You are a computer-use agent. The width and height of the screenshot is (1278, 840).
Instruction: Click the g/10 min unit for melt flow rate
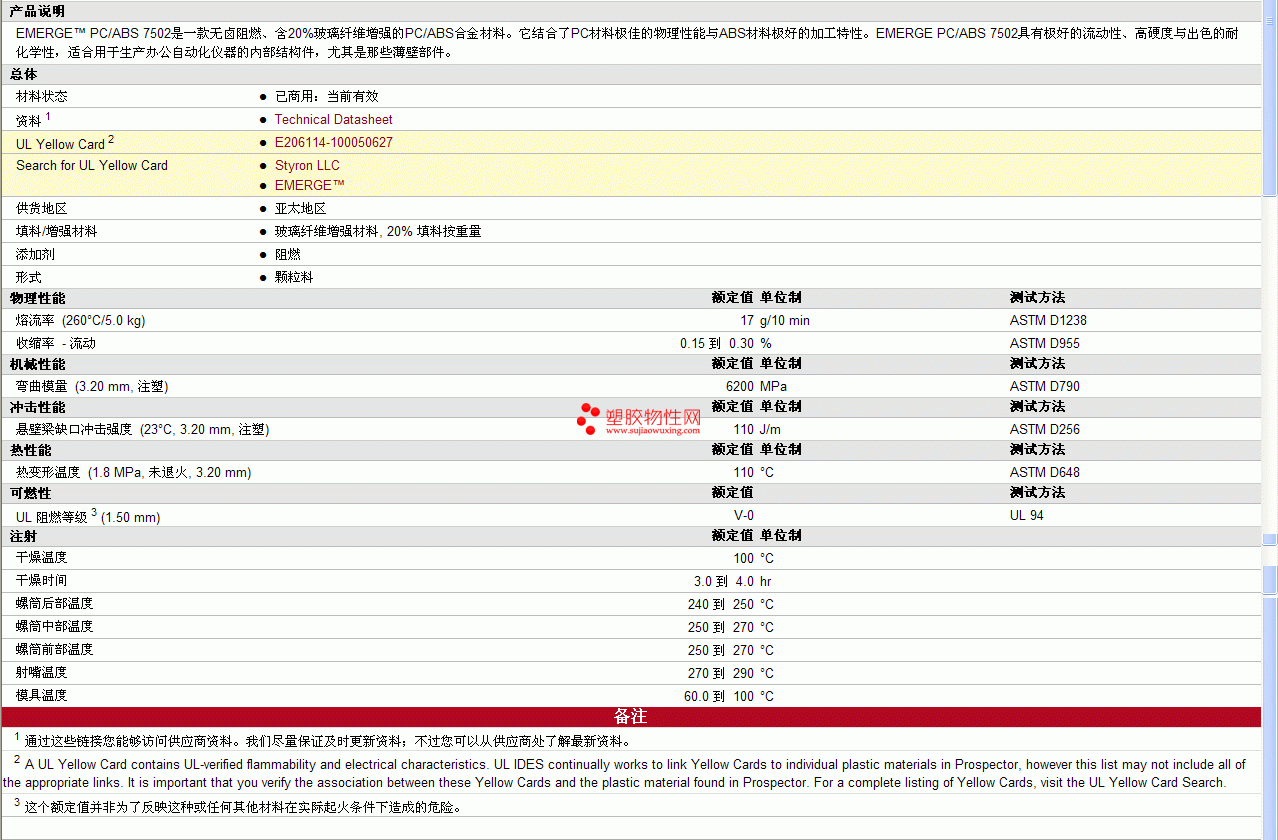[785, 321]
